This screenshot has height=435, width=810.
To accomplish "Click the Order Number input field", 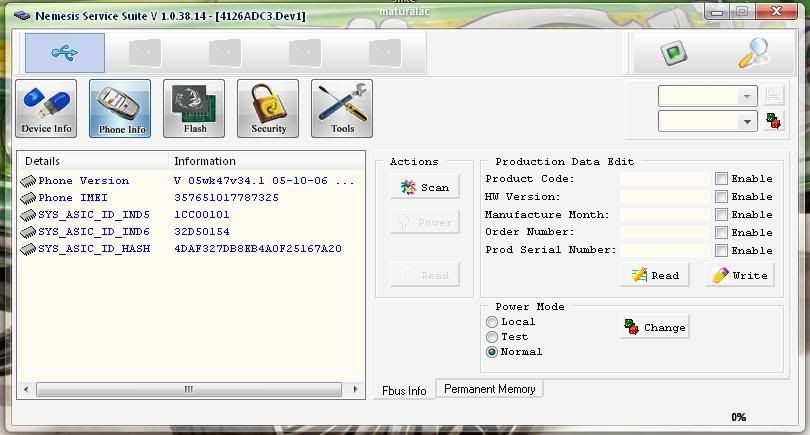I will [x=665, y=232].
